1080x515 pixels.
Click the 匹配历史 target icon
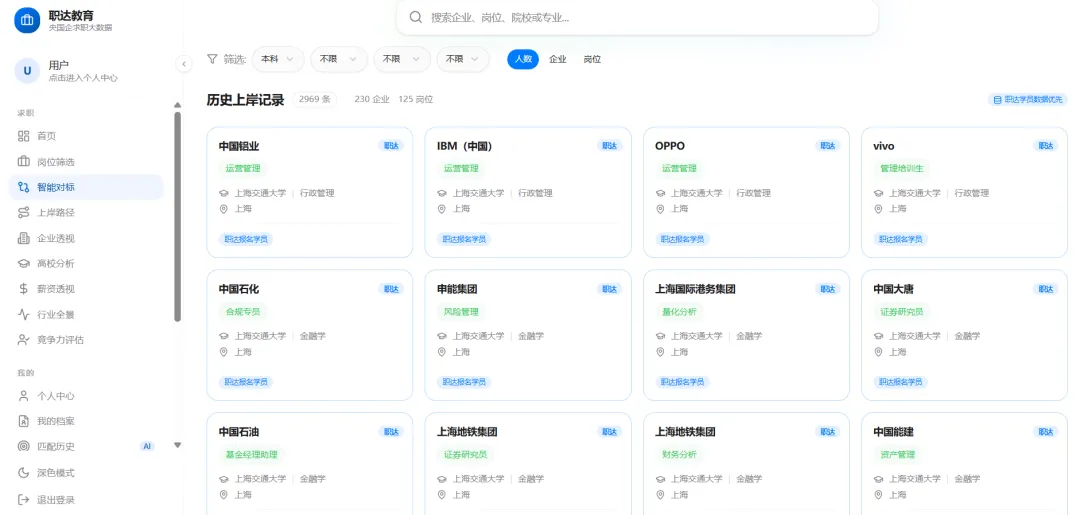23,447
